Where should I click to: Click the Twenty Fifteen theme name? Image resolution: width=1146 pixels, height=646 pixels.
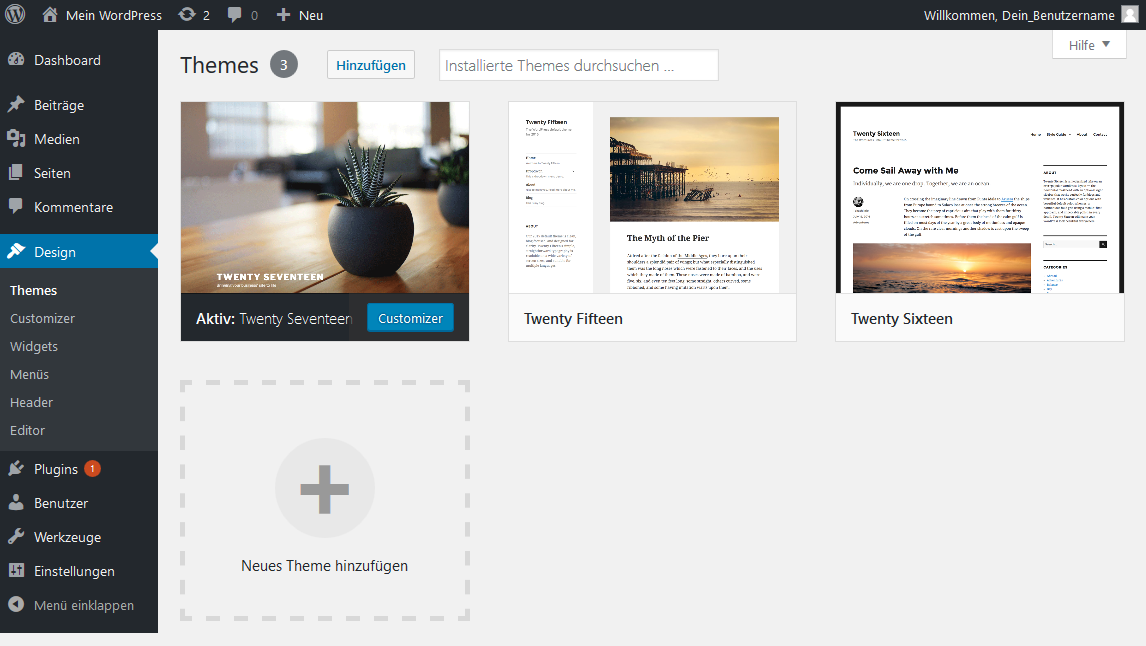tap(573, 319)
